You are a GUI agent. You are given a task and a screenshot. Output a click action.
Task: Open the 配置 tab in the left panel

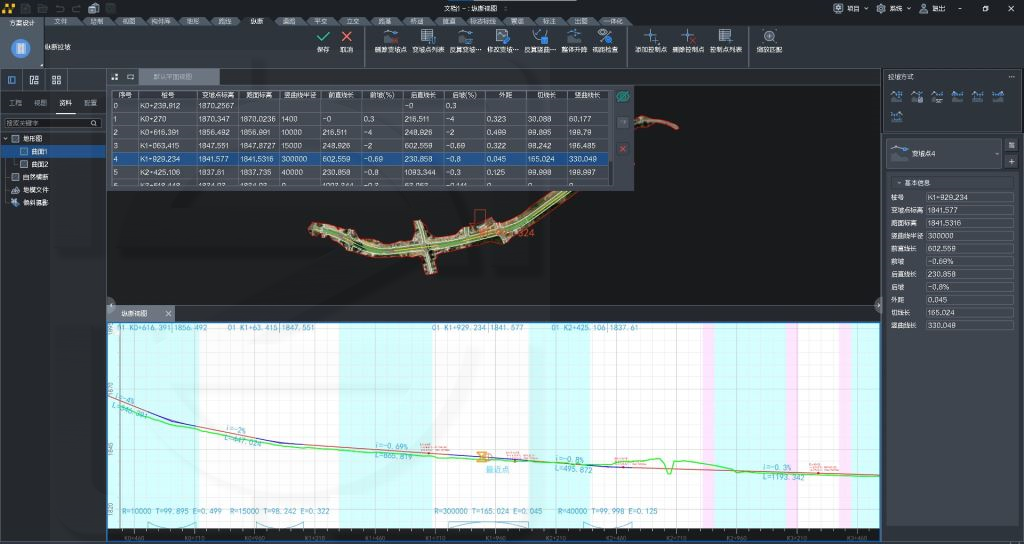[x=91, y=103]
